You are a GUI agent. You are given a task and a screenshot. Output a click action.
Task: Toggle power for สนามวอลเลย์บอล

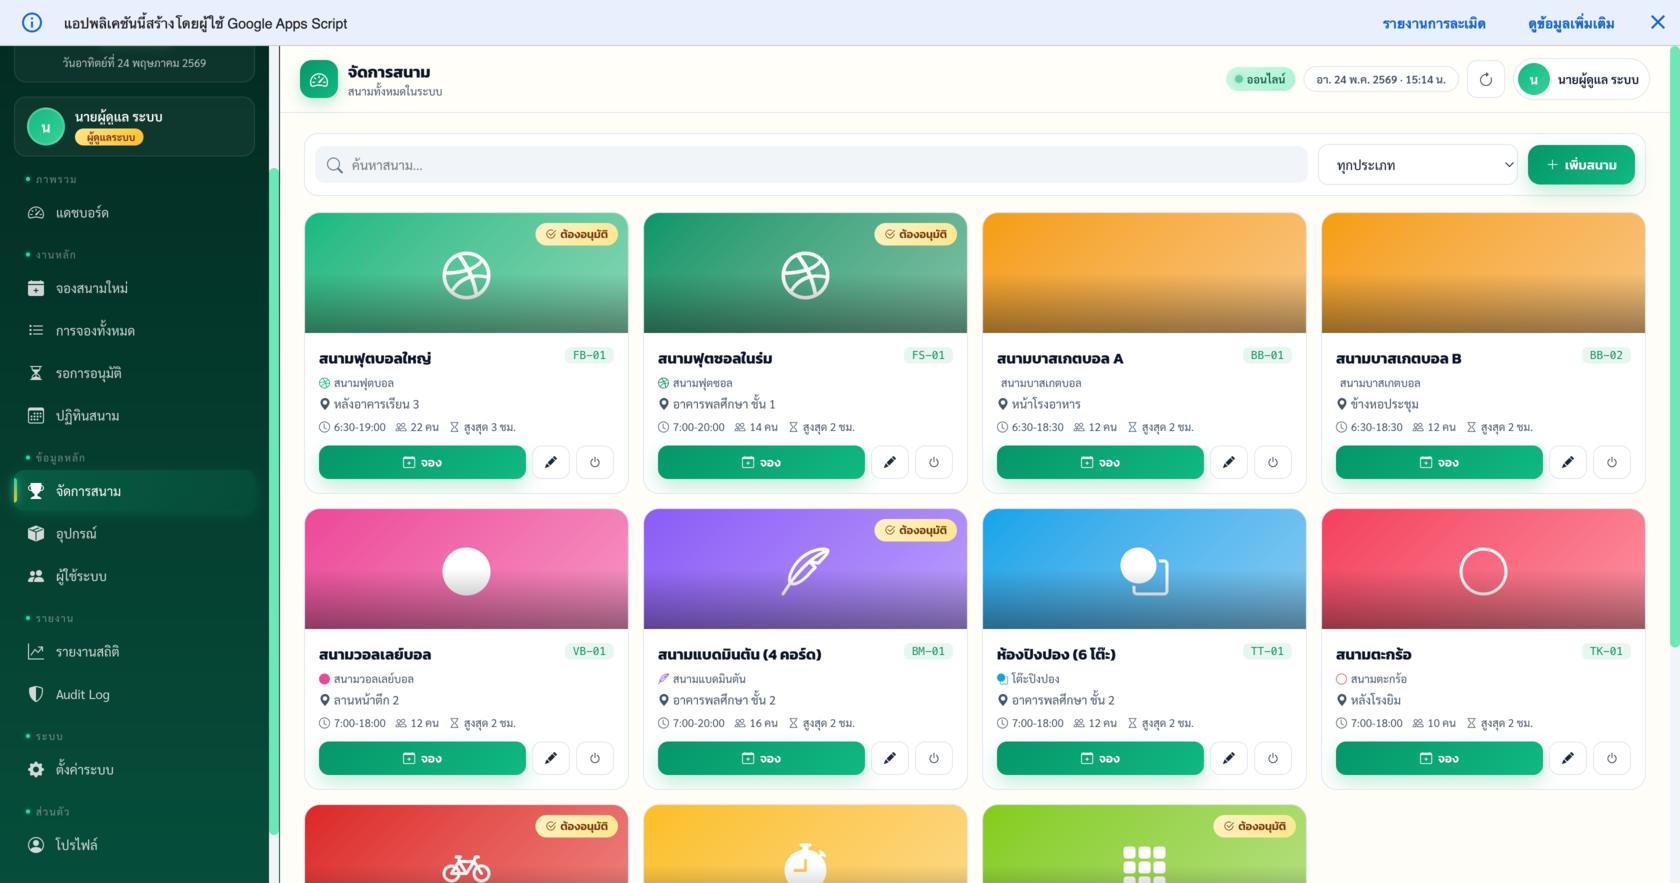[x=595, y=758]
